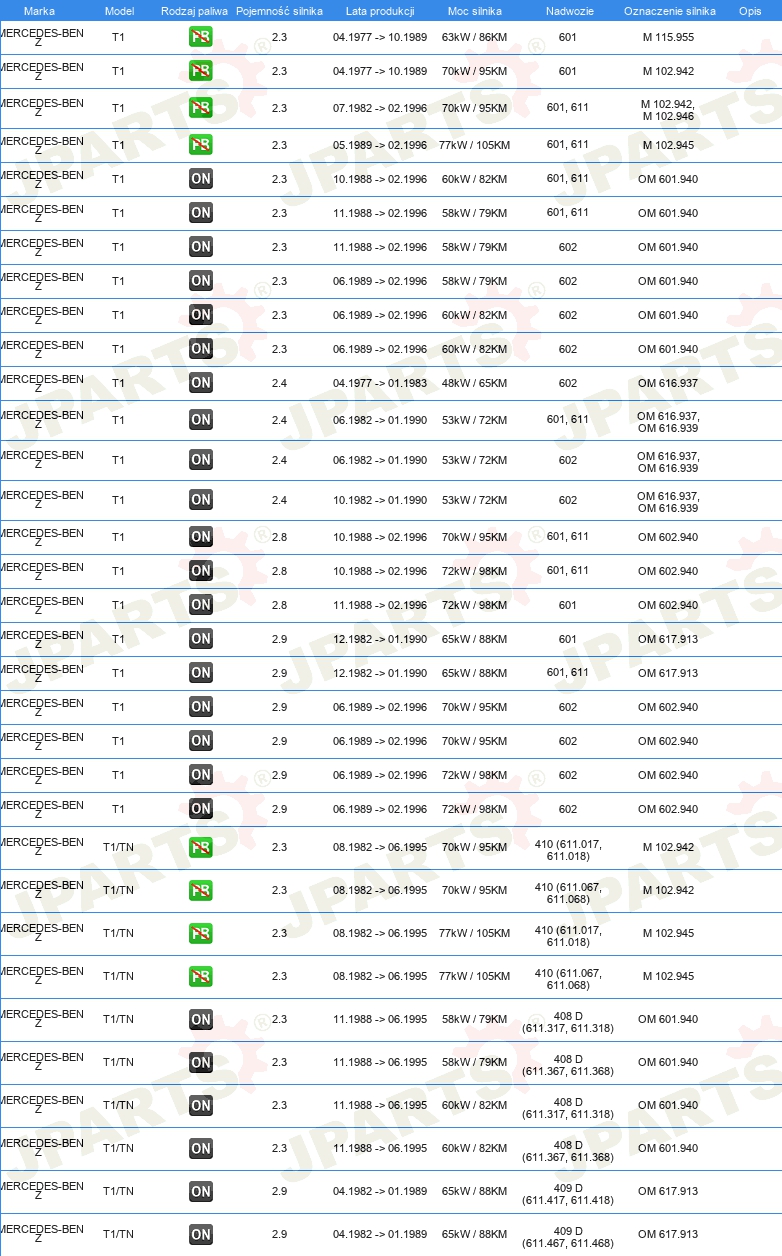This screenshot has height=1256, width=782.
Task: Click the Marka column header
Action: point(39,10)
